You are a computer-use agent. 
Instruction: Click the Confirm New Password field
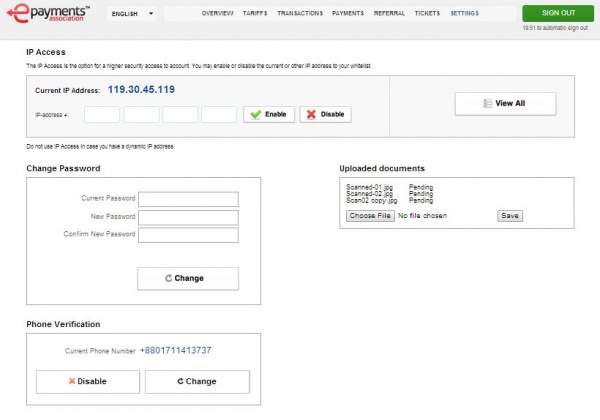188,235
